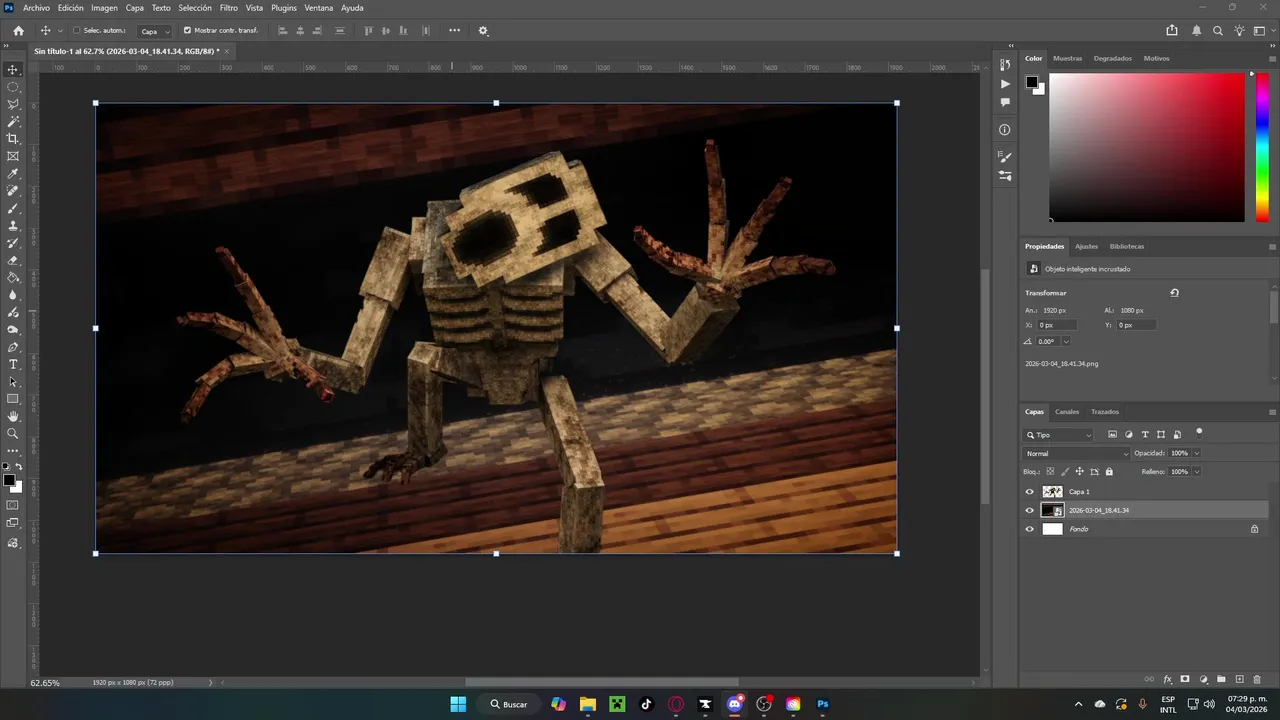
Task: Open the Filtro menu
Action: coord(229,8)
